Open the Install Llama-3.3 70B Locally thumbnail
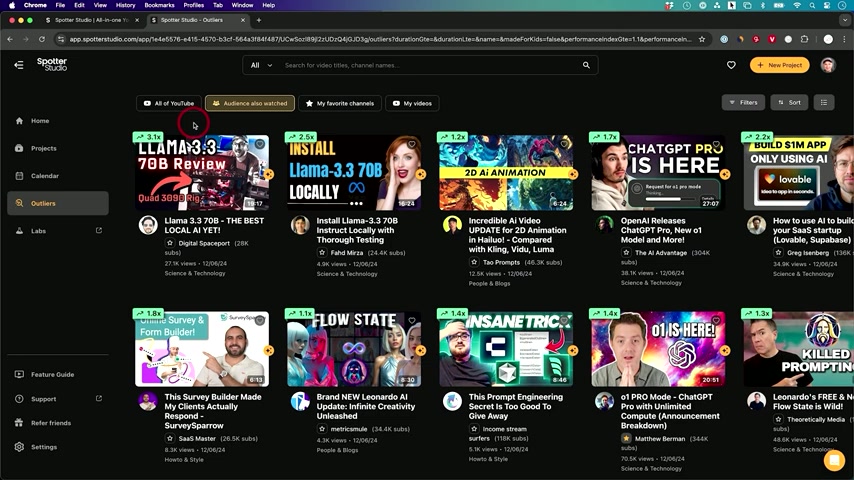The height and width of the screenshot is (480, 854). (354, 173)
